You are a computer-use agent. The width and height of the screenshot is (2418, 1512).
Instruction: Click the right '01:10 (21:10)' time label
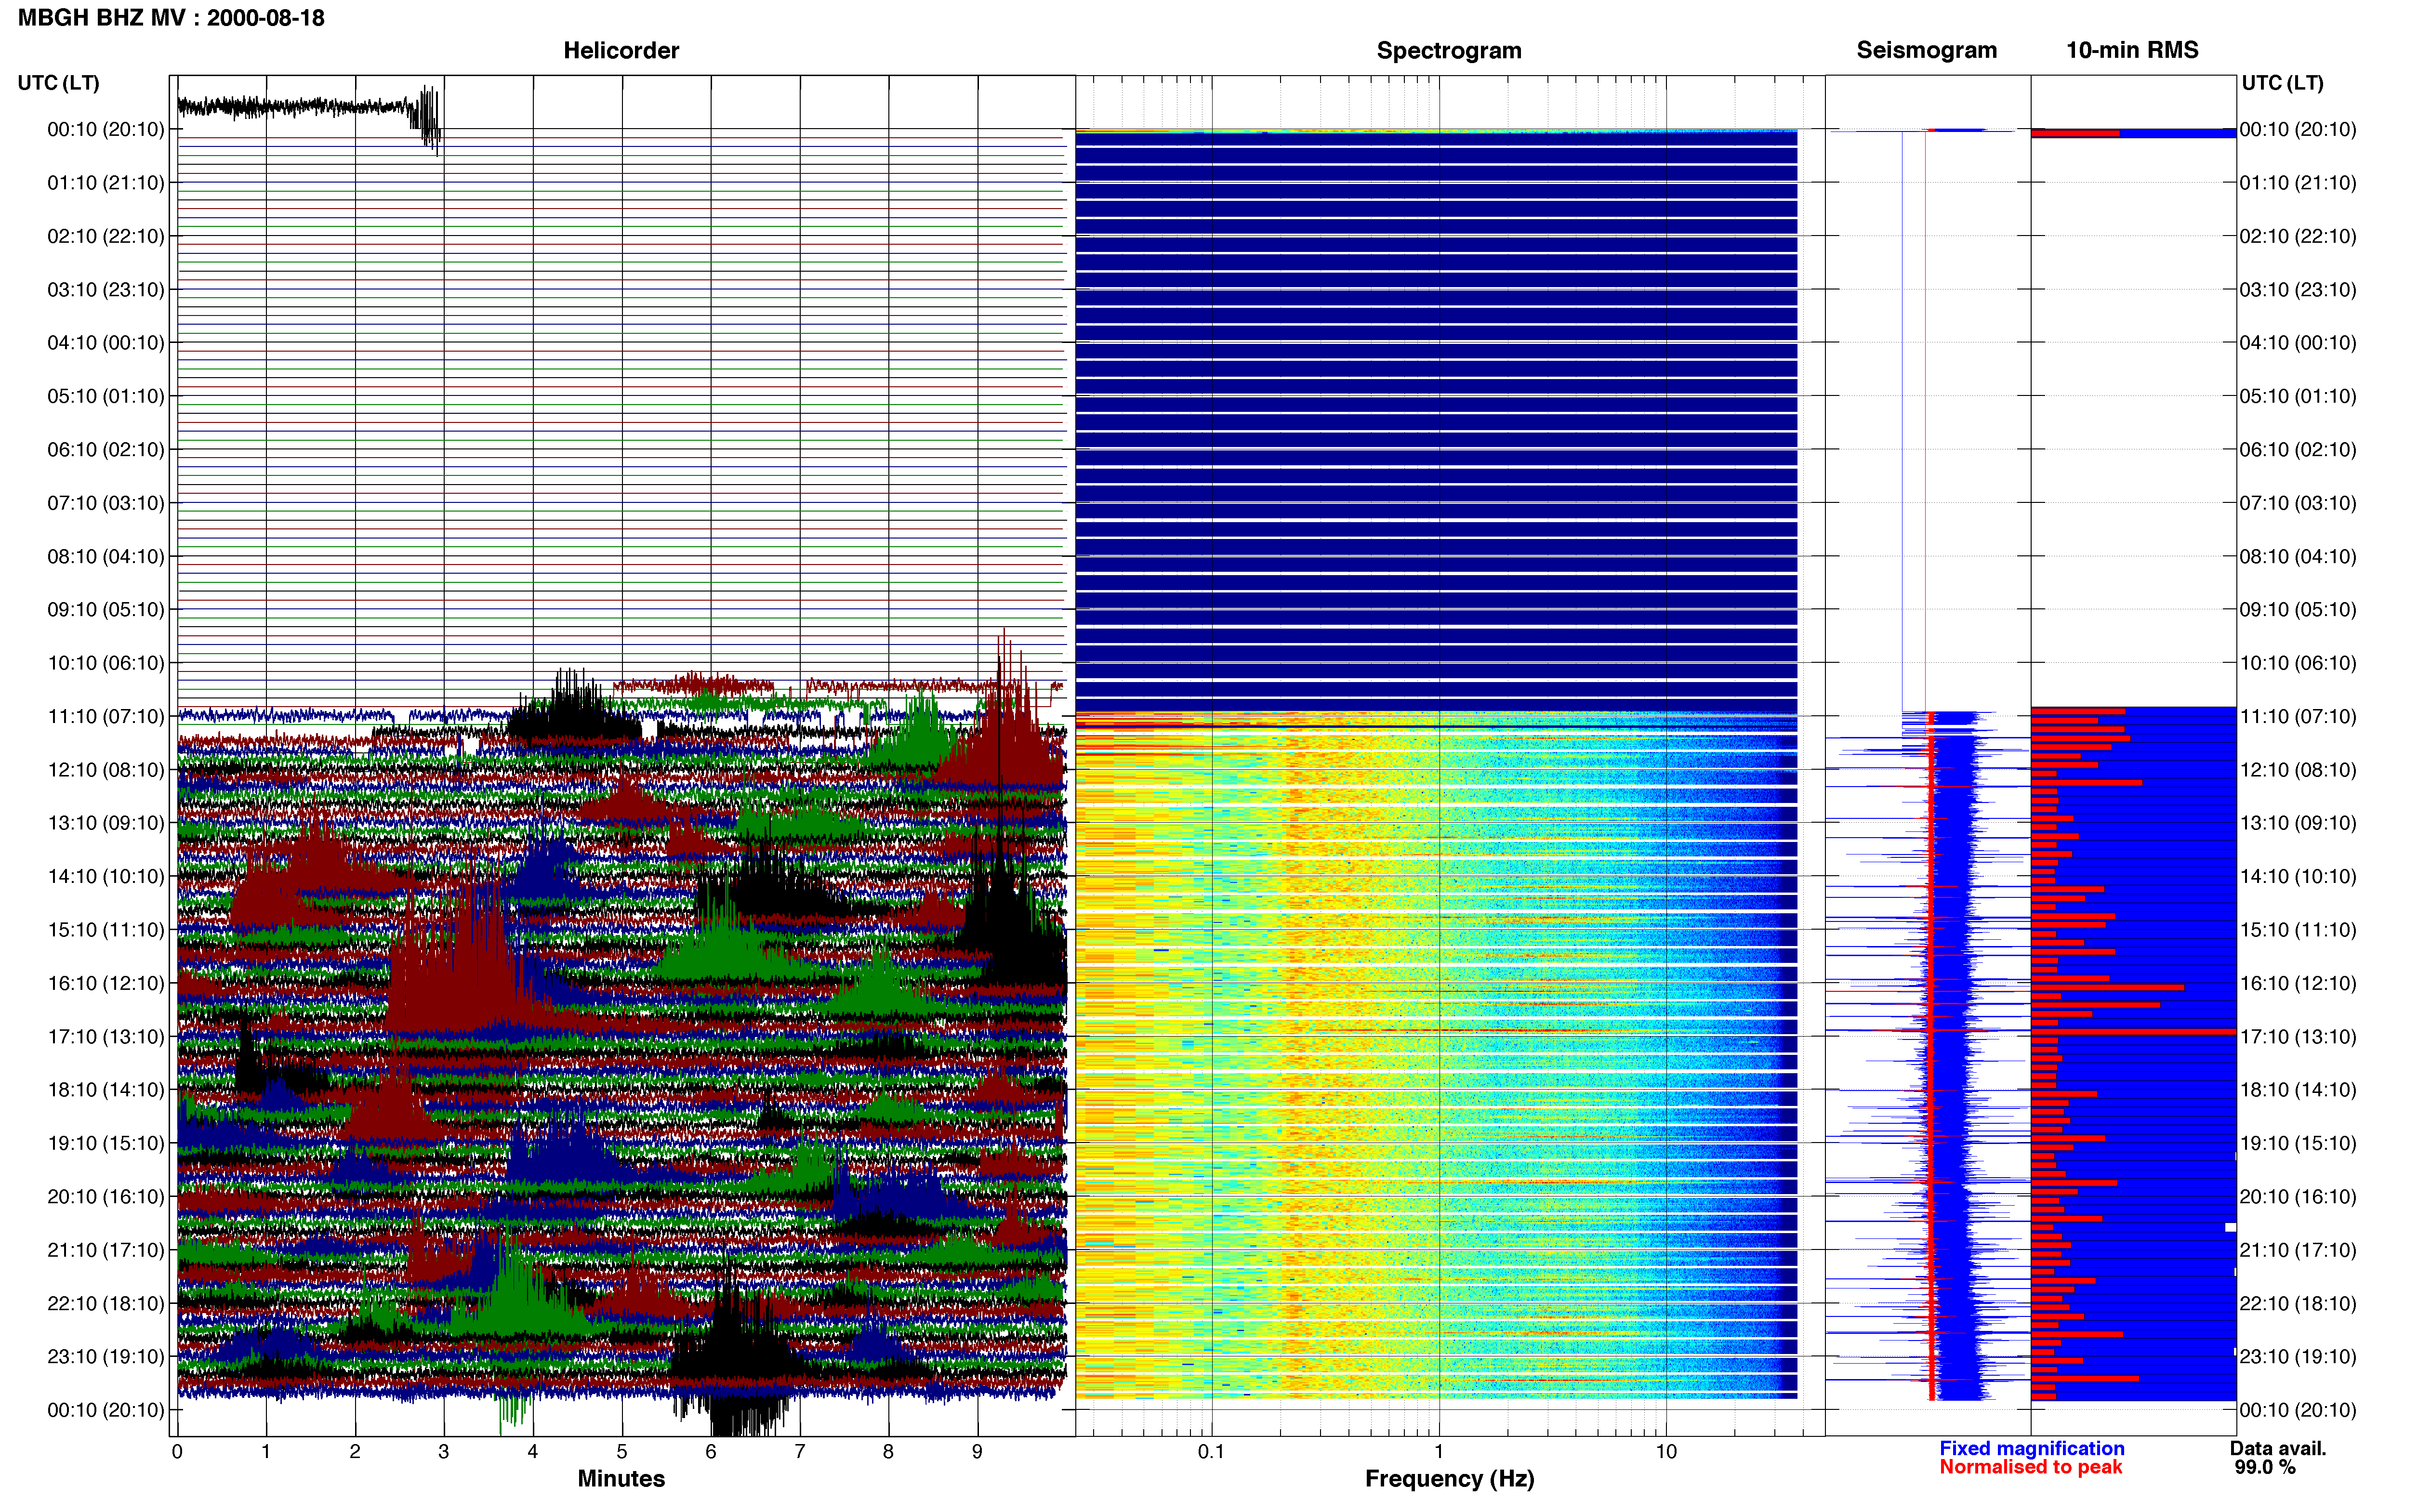[x=2298, y=183]
